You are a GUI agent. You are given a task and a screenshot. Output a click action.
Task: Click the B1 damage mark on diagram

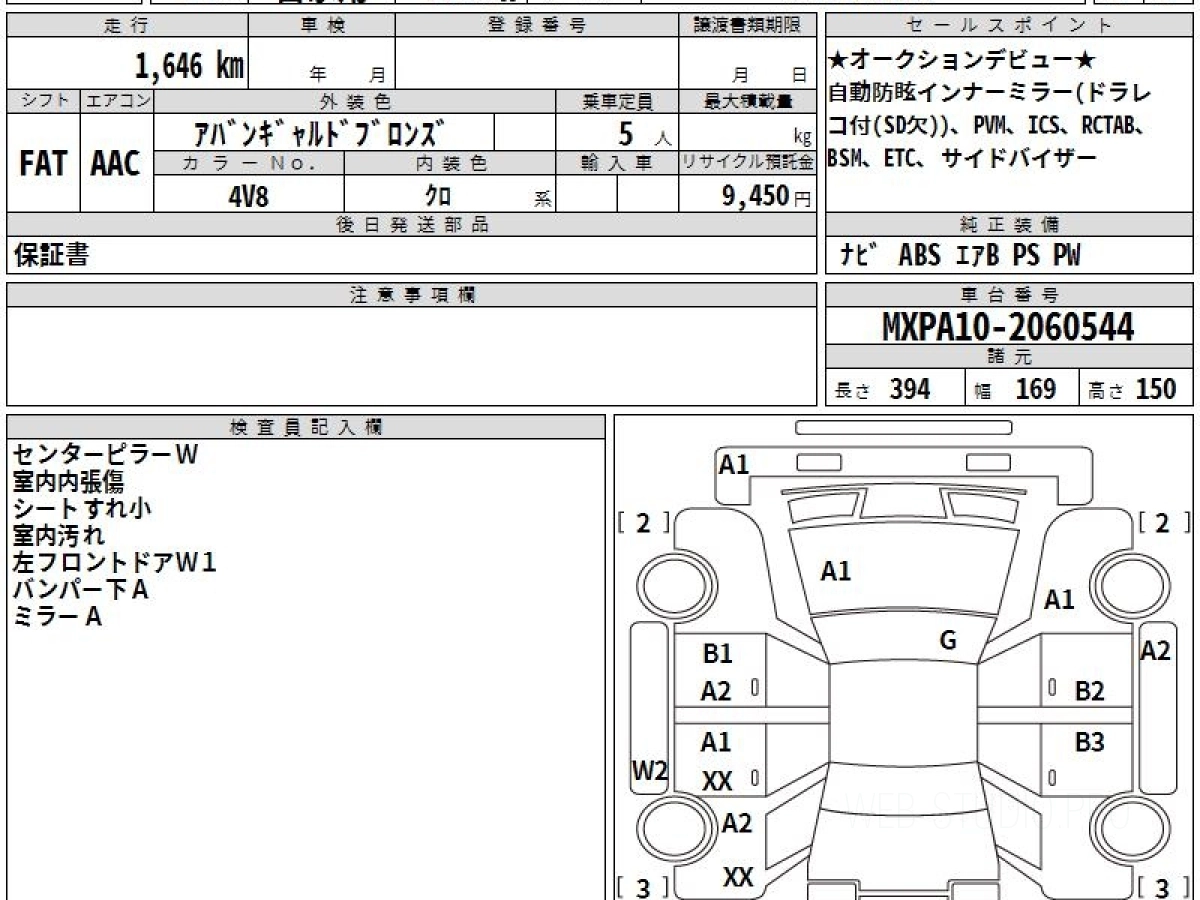click(717, 654)
